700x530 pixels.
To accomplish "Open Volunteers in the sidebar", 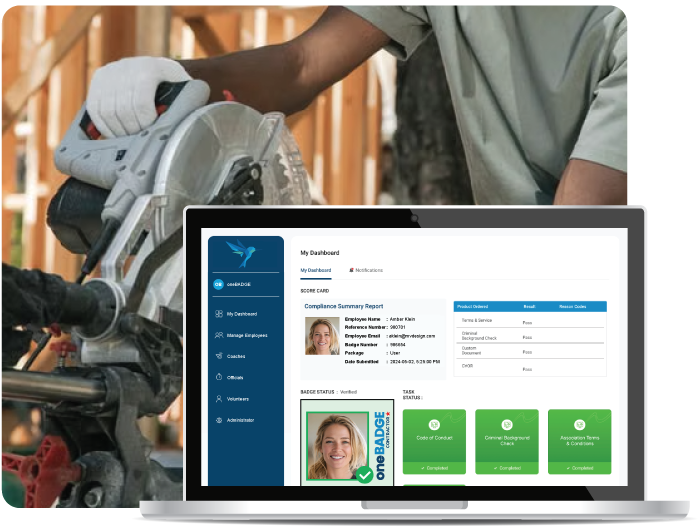I will [x=232, y=399].
